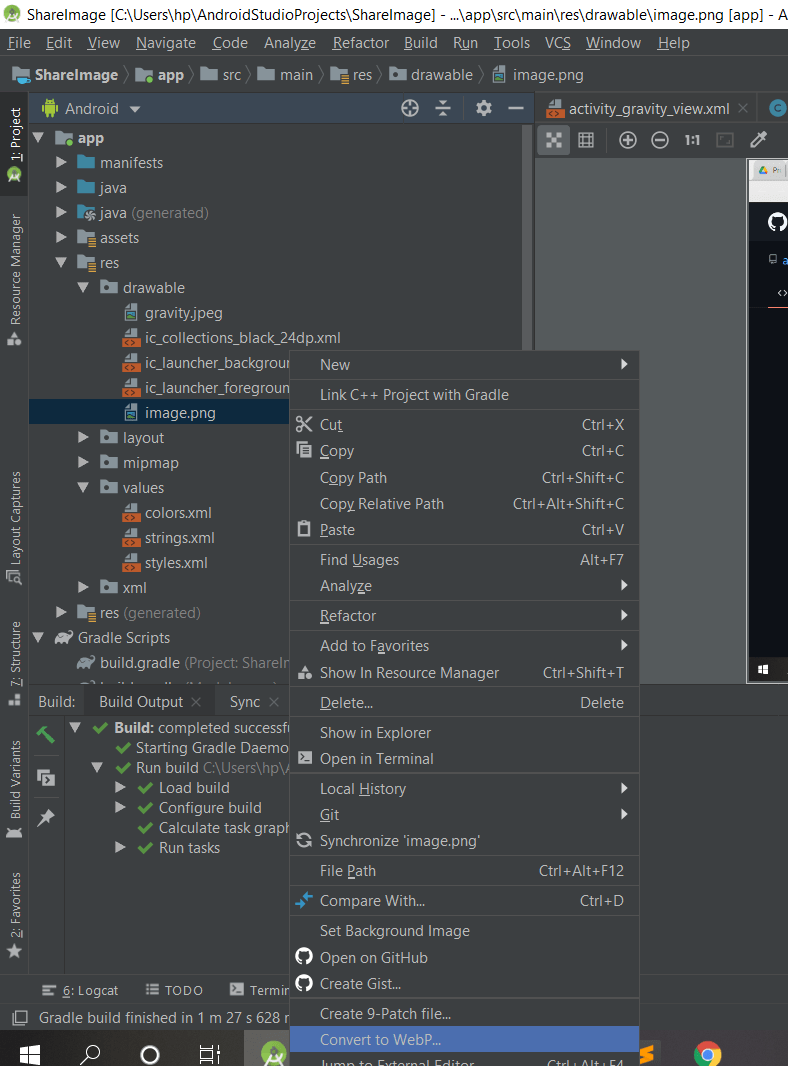788x1066 pixels.
Task: Select Open on GitHub menu entry
Action: tap(464, 957)
